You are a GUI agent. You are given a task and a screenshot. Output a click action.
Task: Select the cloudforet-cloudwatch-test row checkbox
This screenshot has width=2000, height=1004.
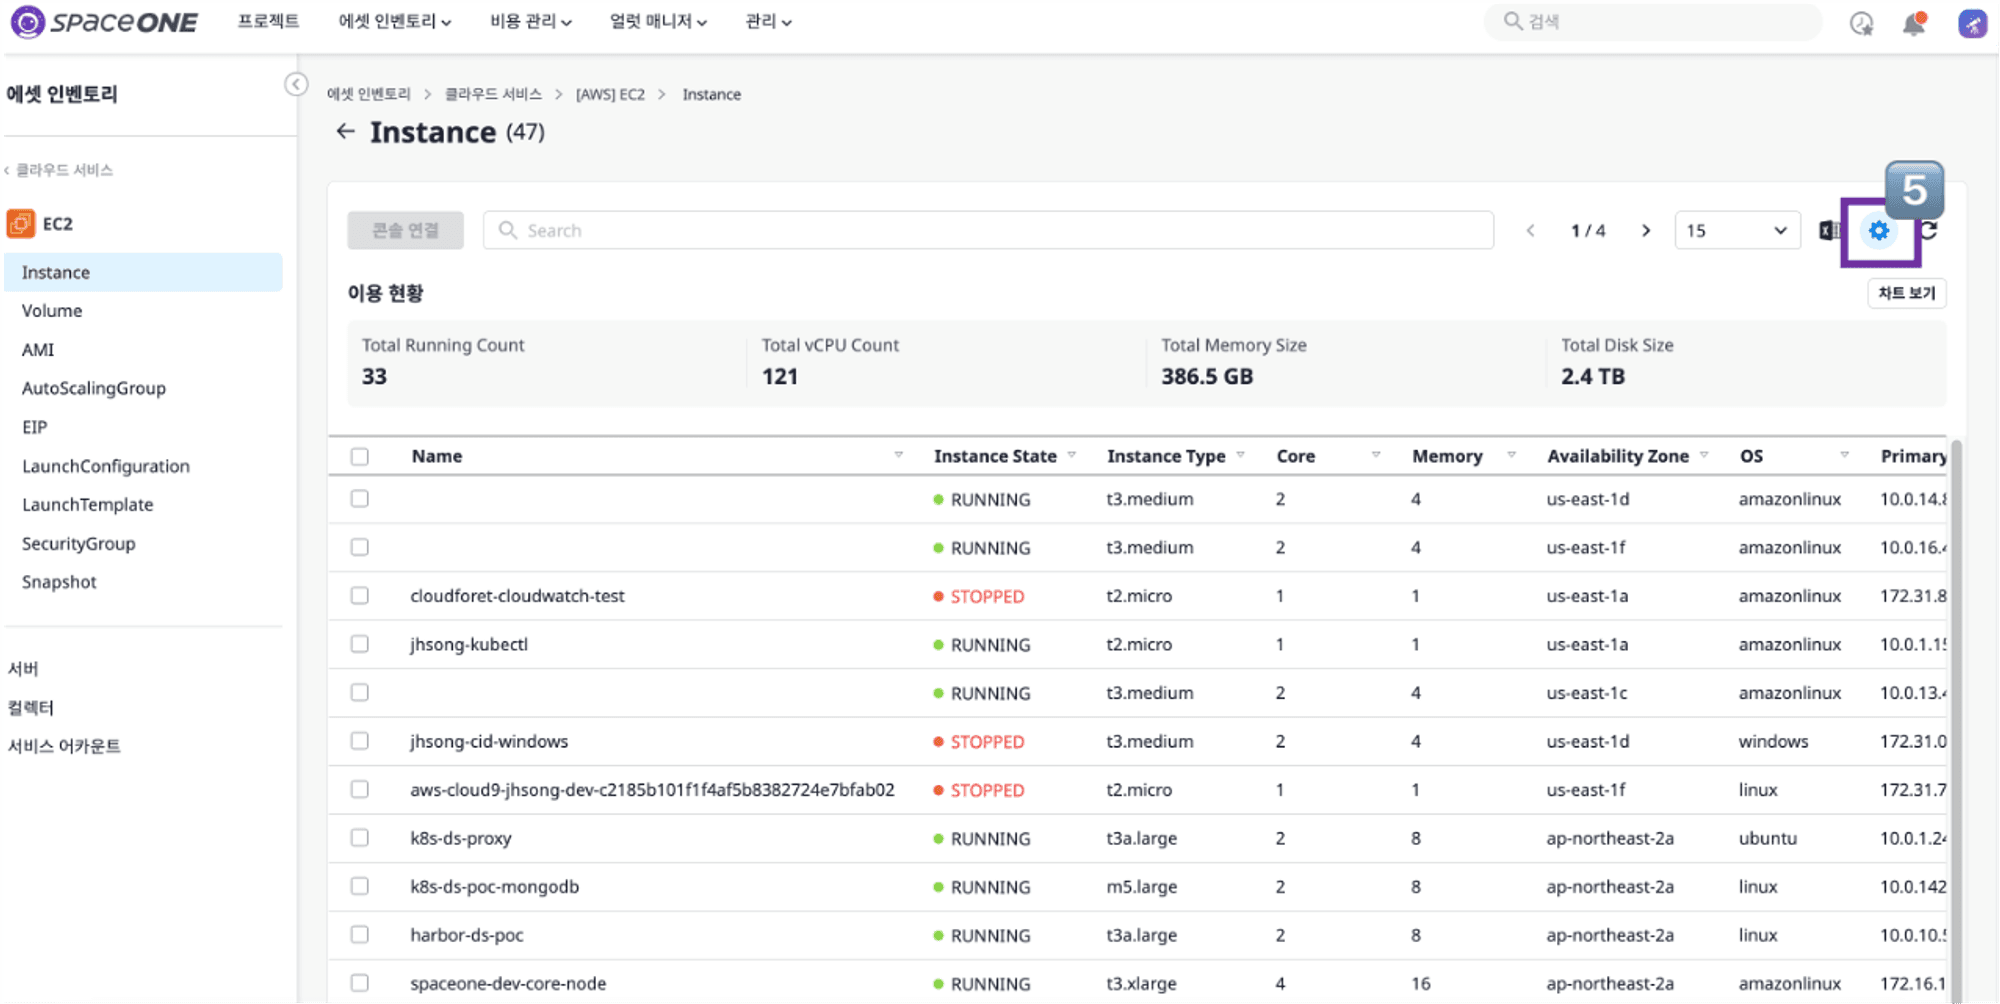pyautogui.click(x=360, y=596)
